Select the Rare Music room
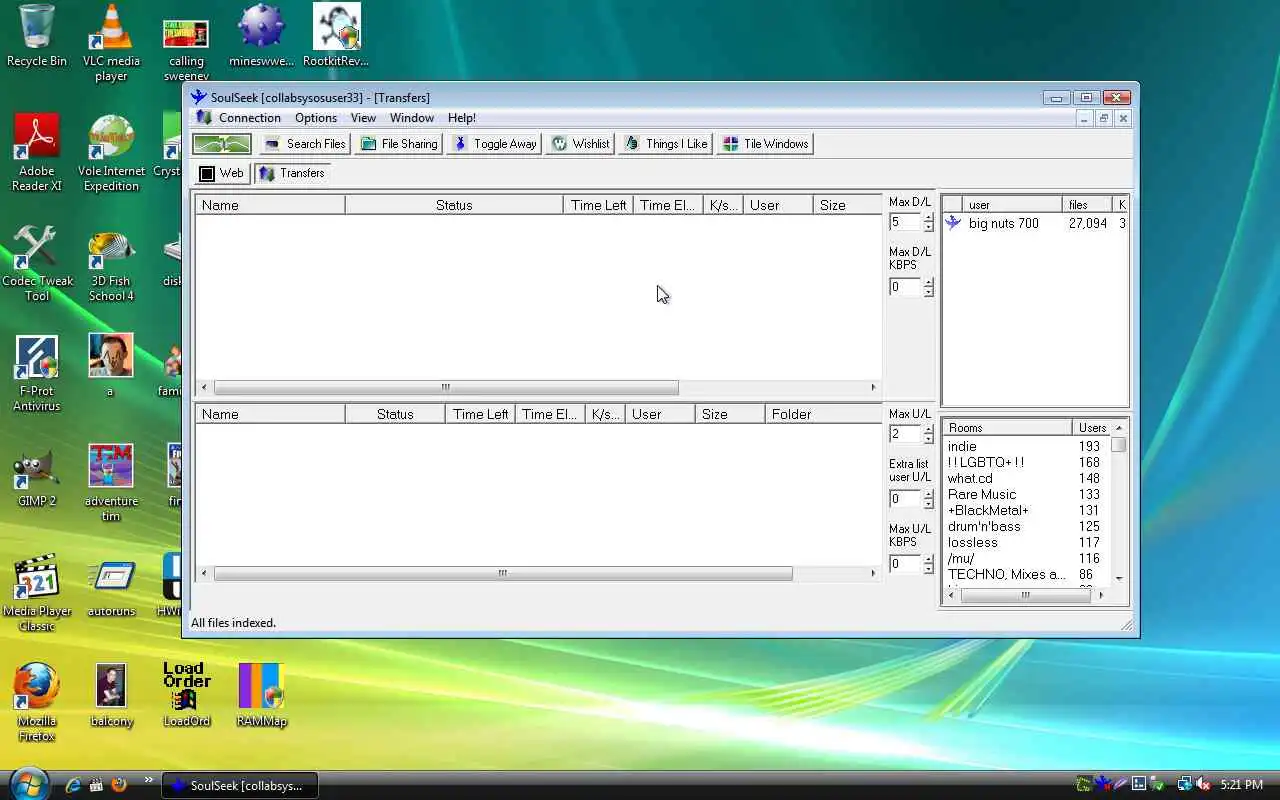 click(1027, 494)
